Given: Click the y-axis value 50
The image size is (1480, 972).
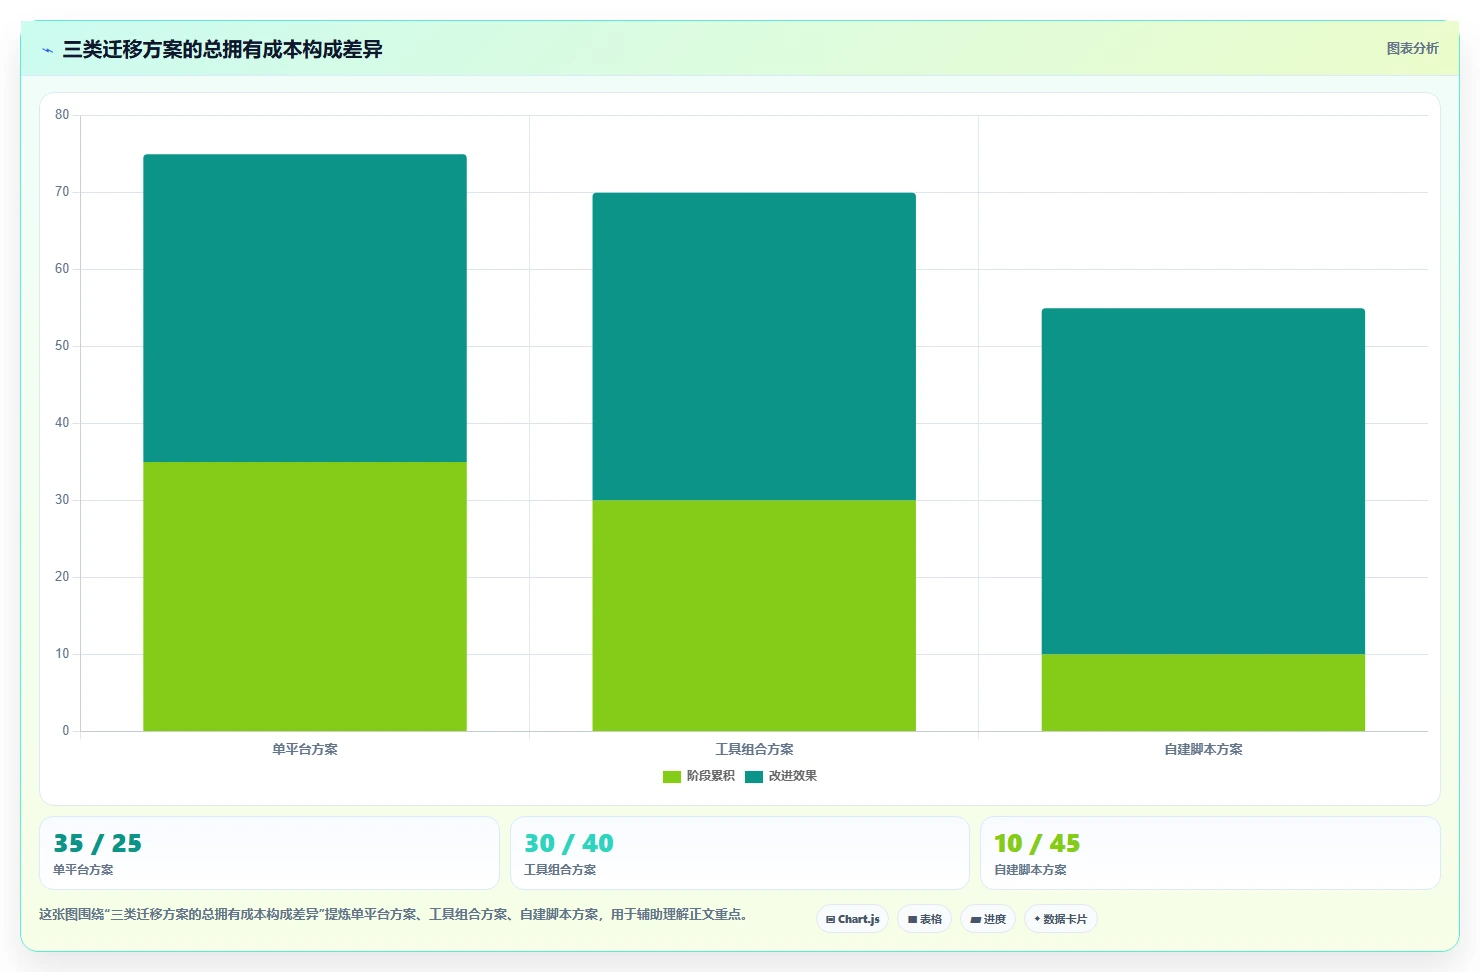Looking at the screenshot, I should point(62,346).
